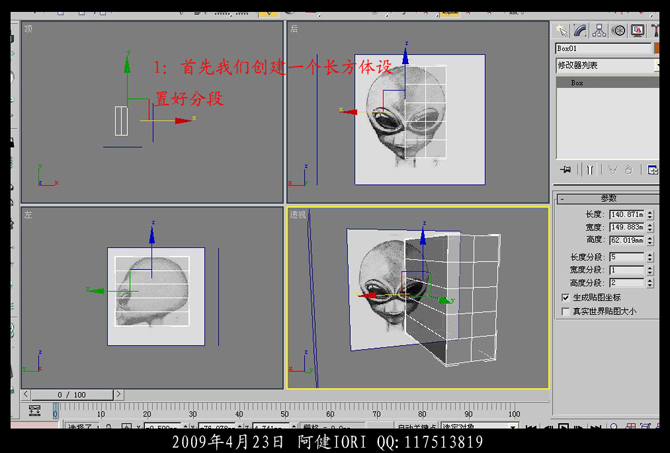Screen dimensions: 670x453
Task: Open the Display command panel tab
Action: 638,31
